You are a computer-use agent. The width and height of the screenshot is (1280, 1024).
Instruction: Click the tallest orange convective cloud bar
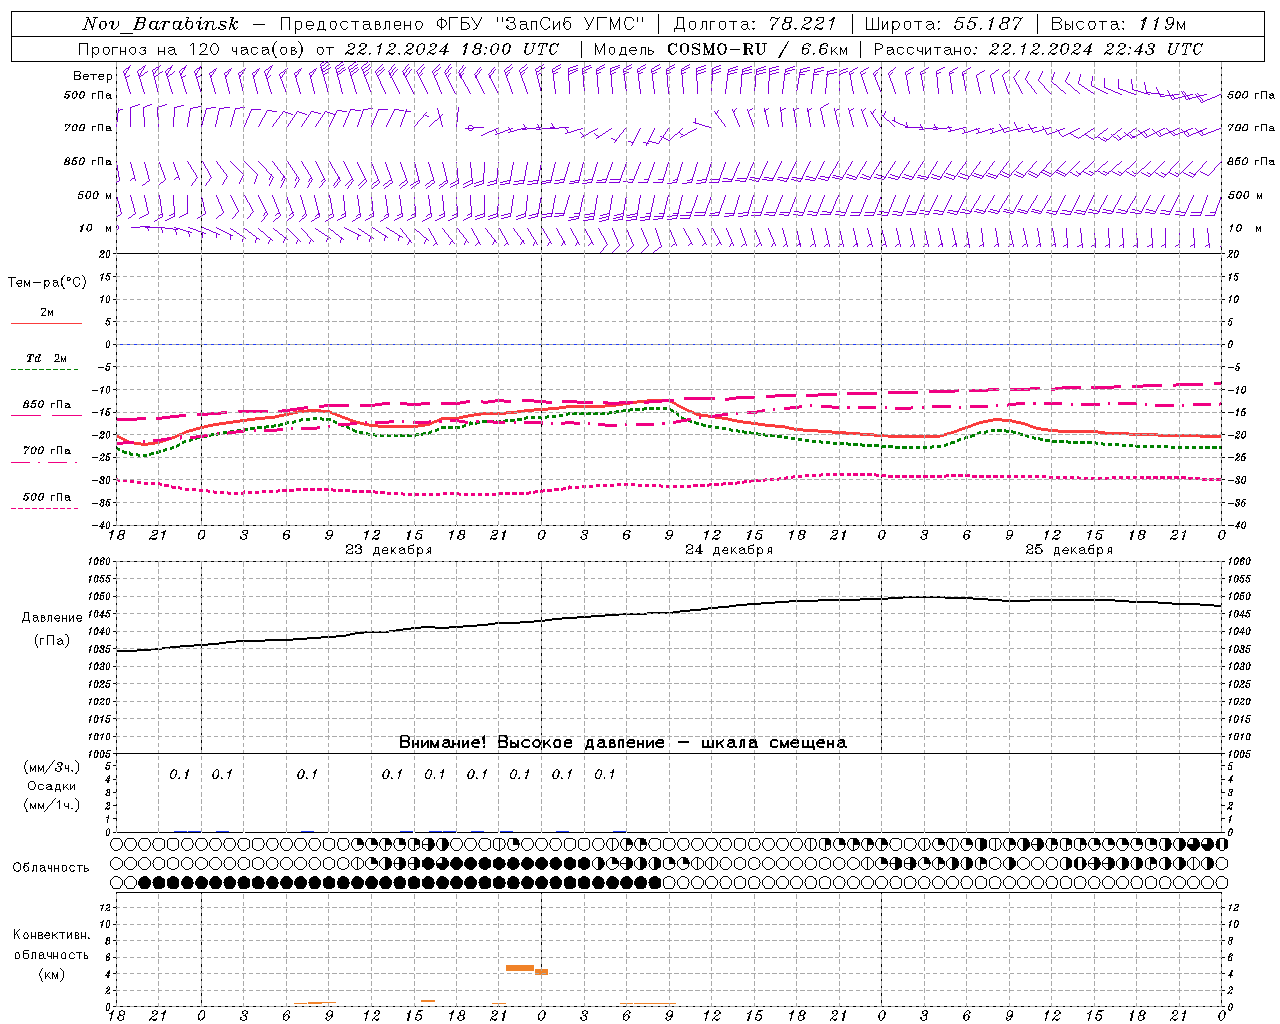[x=520, y=968]
